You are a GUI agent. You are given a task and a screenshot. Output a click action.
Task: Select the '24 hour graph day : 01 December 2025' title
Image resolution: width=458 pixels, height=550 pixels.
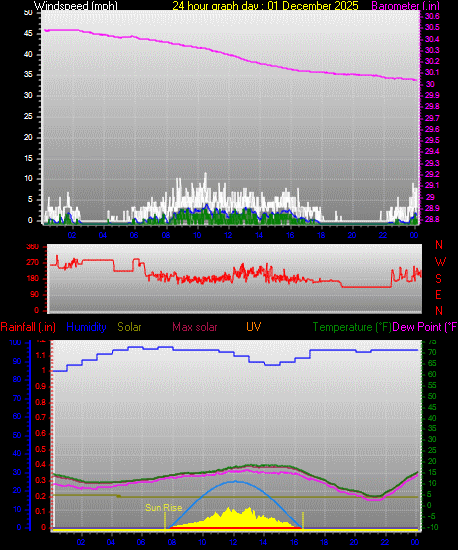265,6
